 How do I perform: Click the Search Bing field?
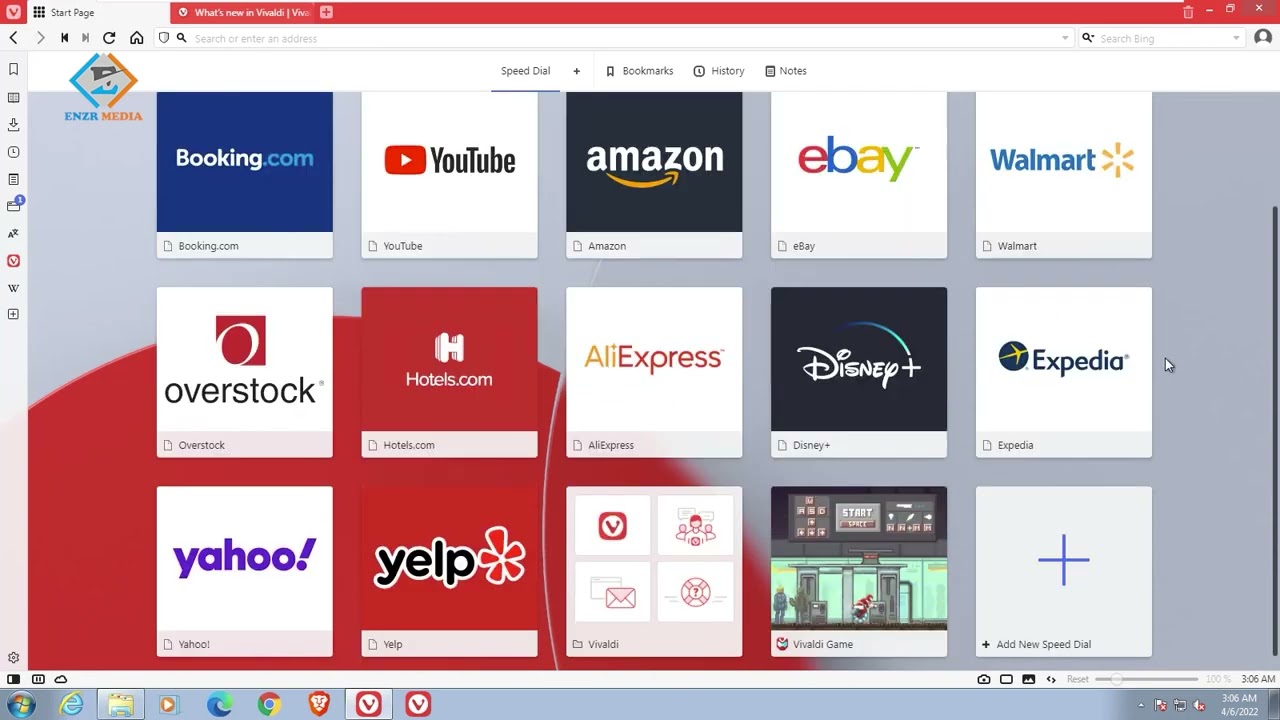point(1163,38)
